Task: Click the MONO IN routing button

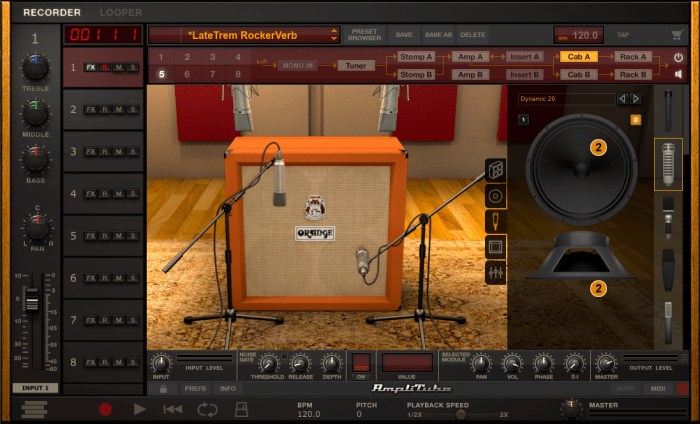Action: click(x=298, y=66)
